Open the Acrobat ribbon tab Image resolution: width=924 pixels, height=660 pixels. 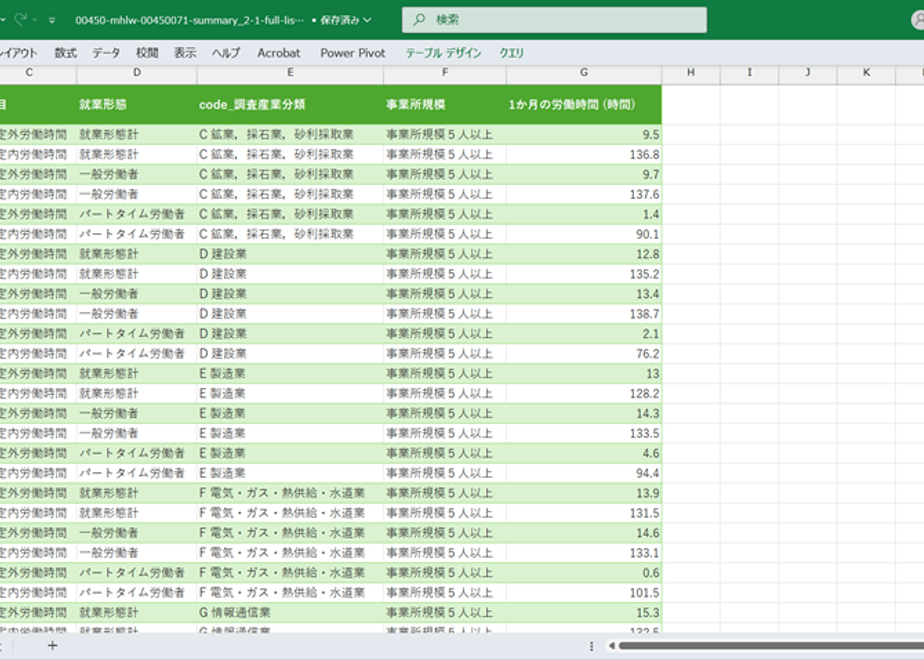(279, 53)
